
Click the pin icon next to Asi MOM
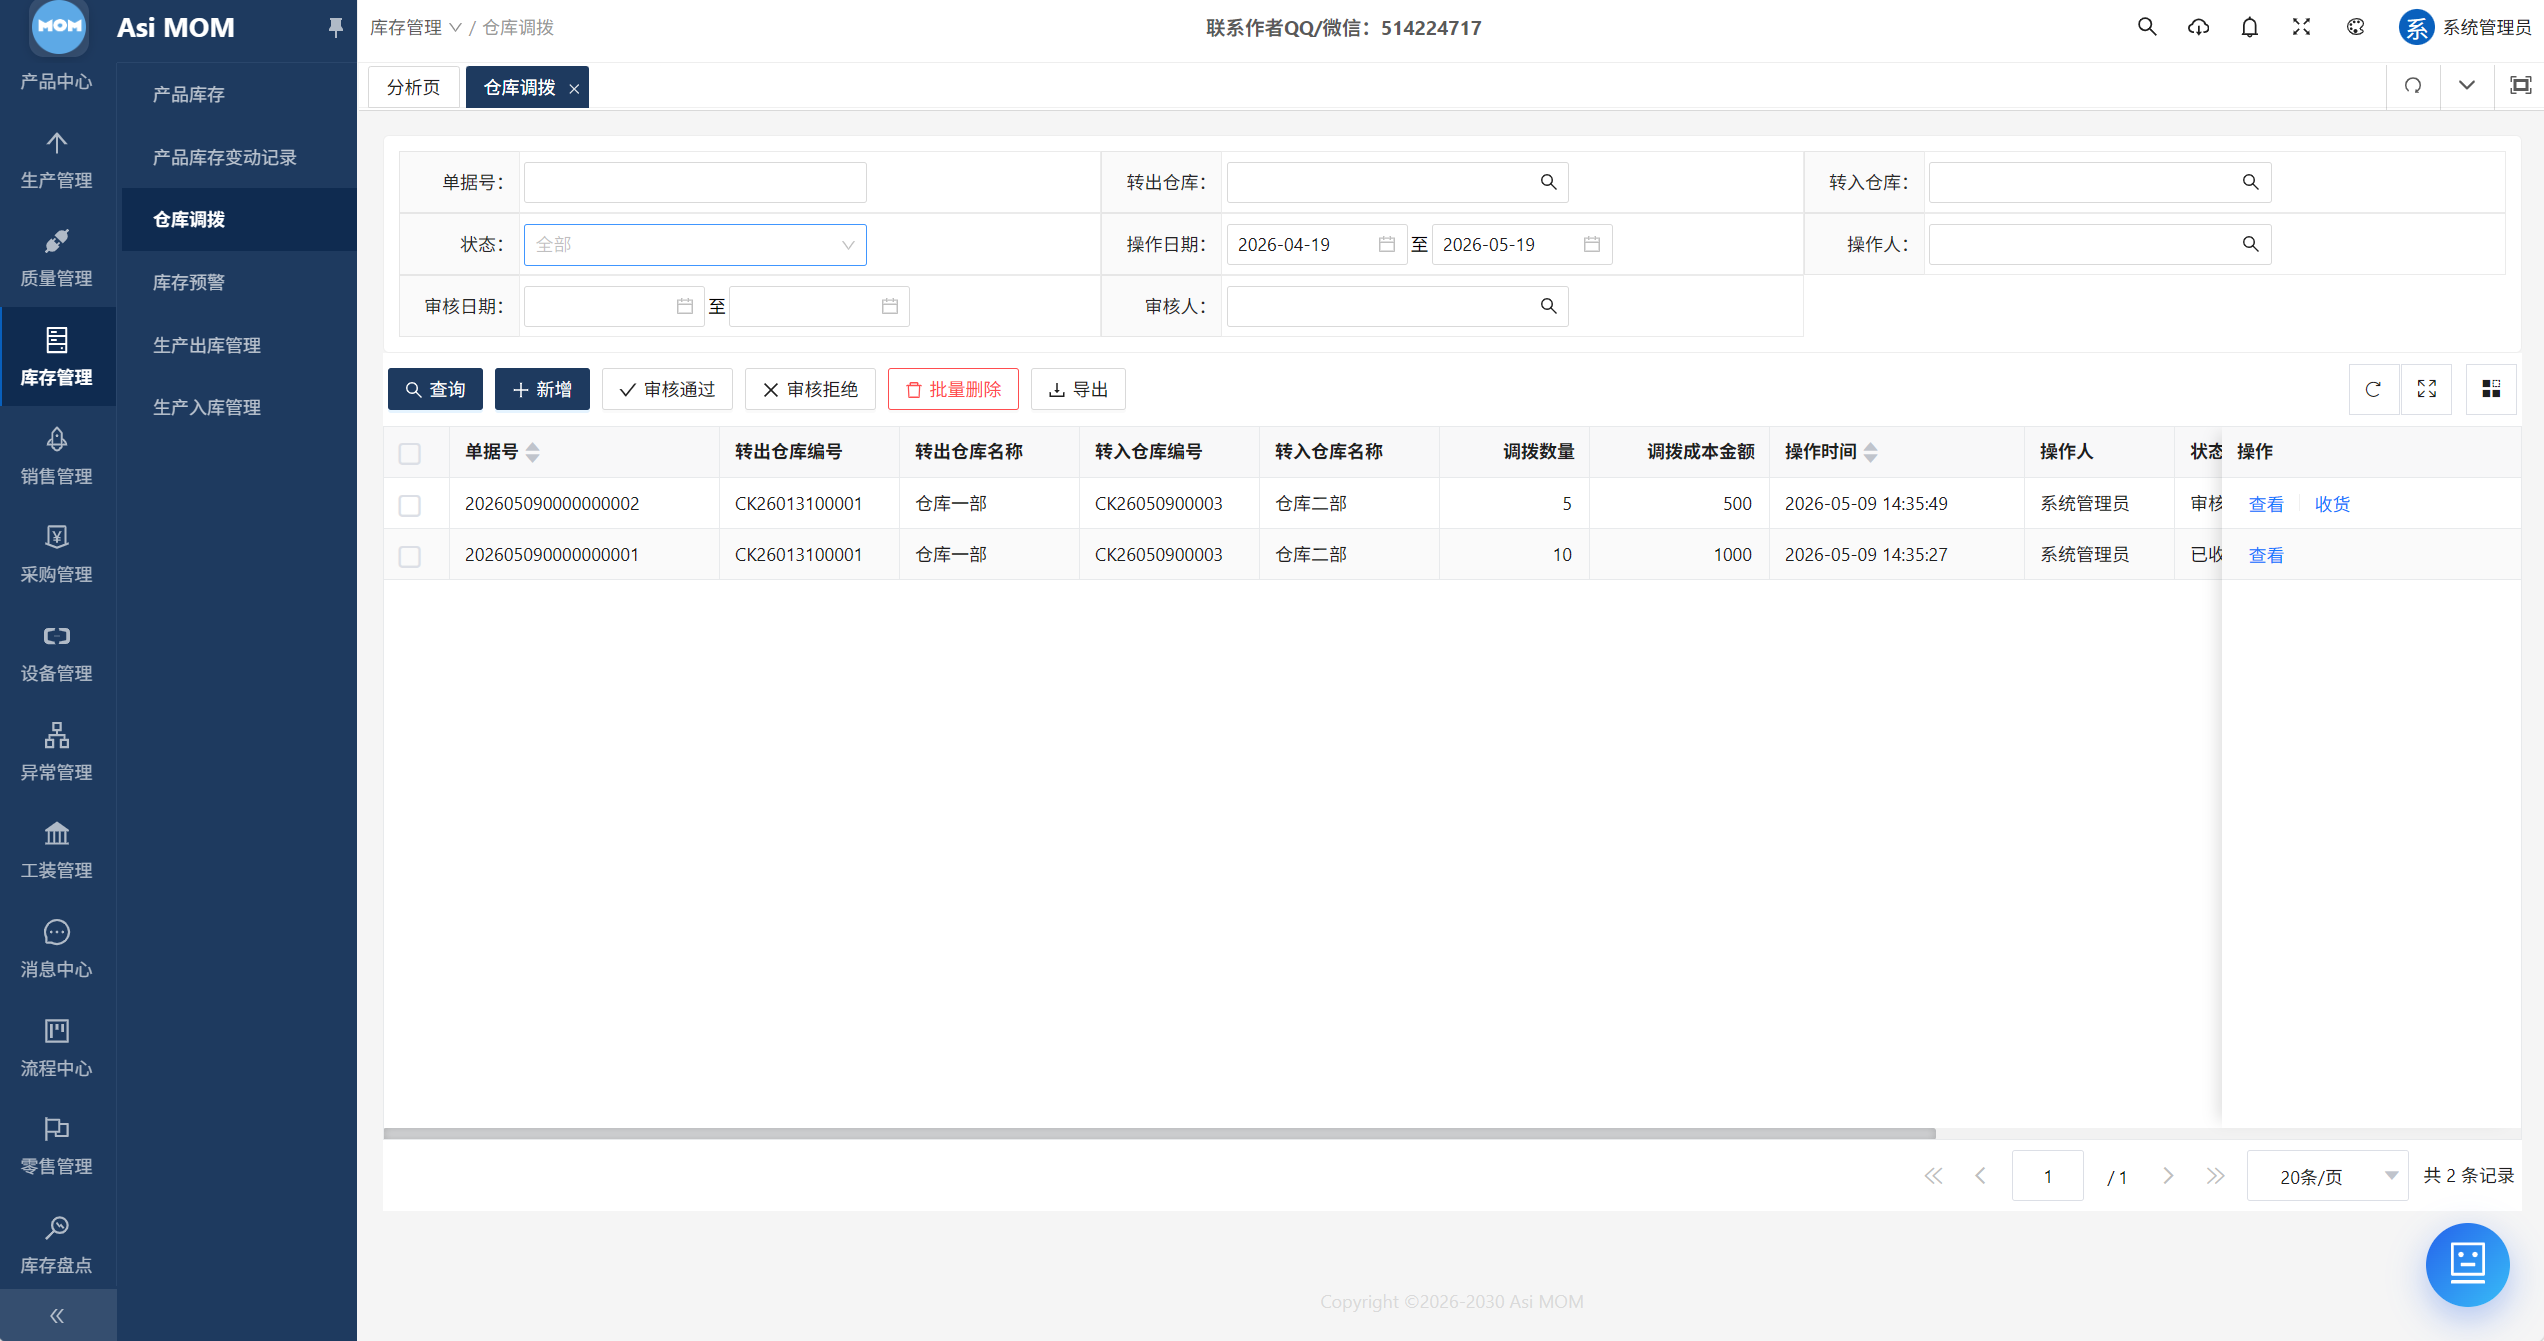(x=336, y=27)
